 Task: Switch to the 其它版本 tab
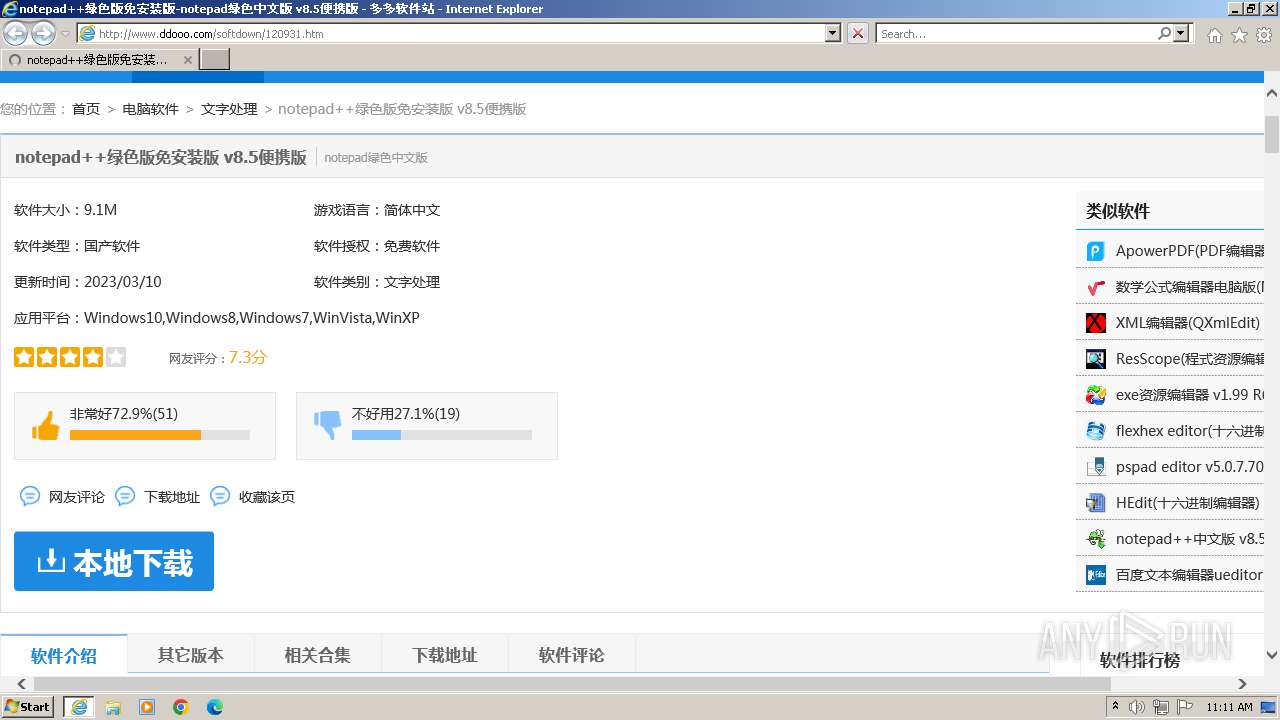point(191,655)
